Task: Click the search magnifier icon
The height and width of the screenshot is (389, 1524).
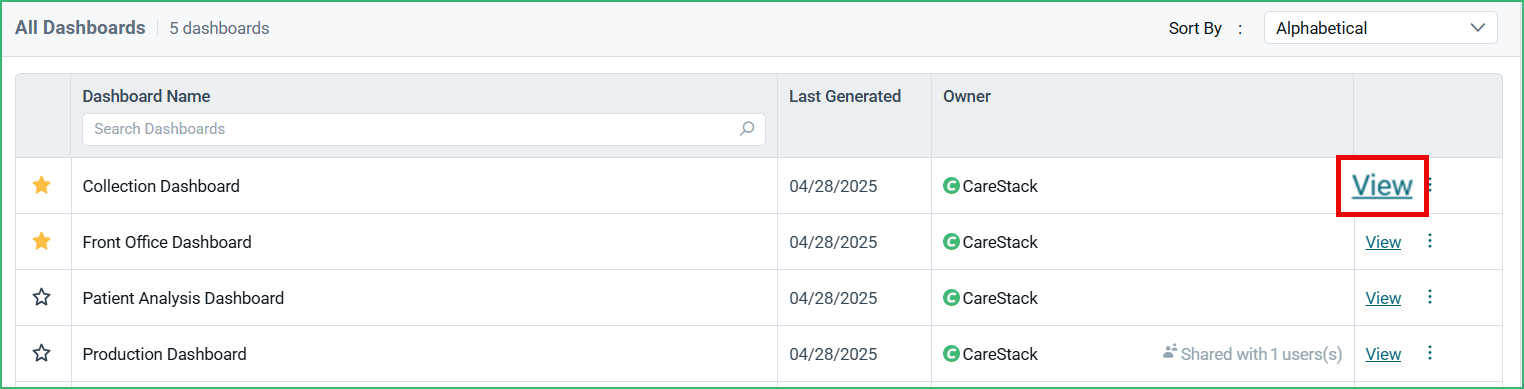Action: pyautogui.click(x=747, y=129)
